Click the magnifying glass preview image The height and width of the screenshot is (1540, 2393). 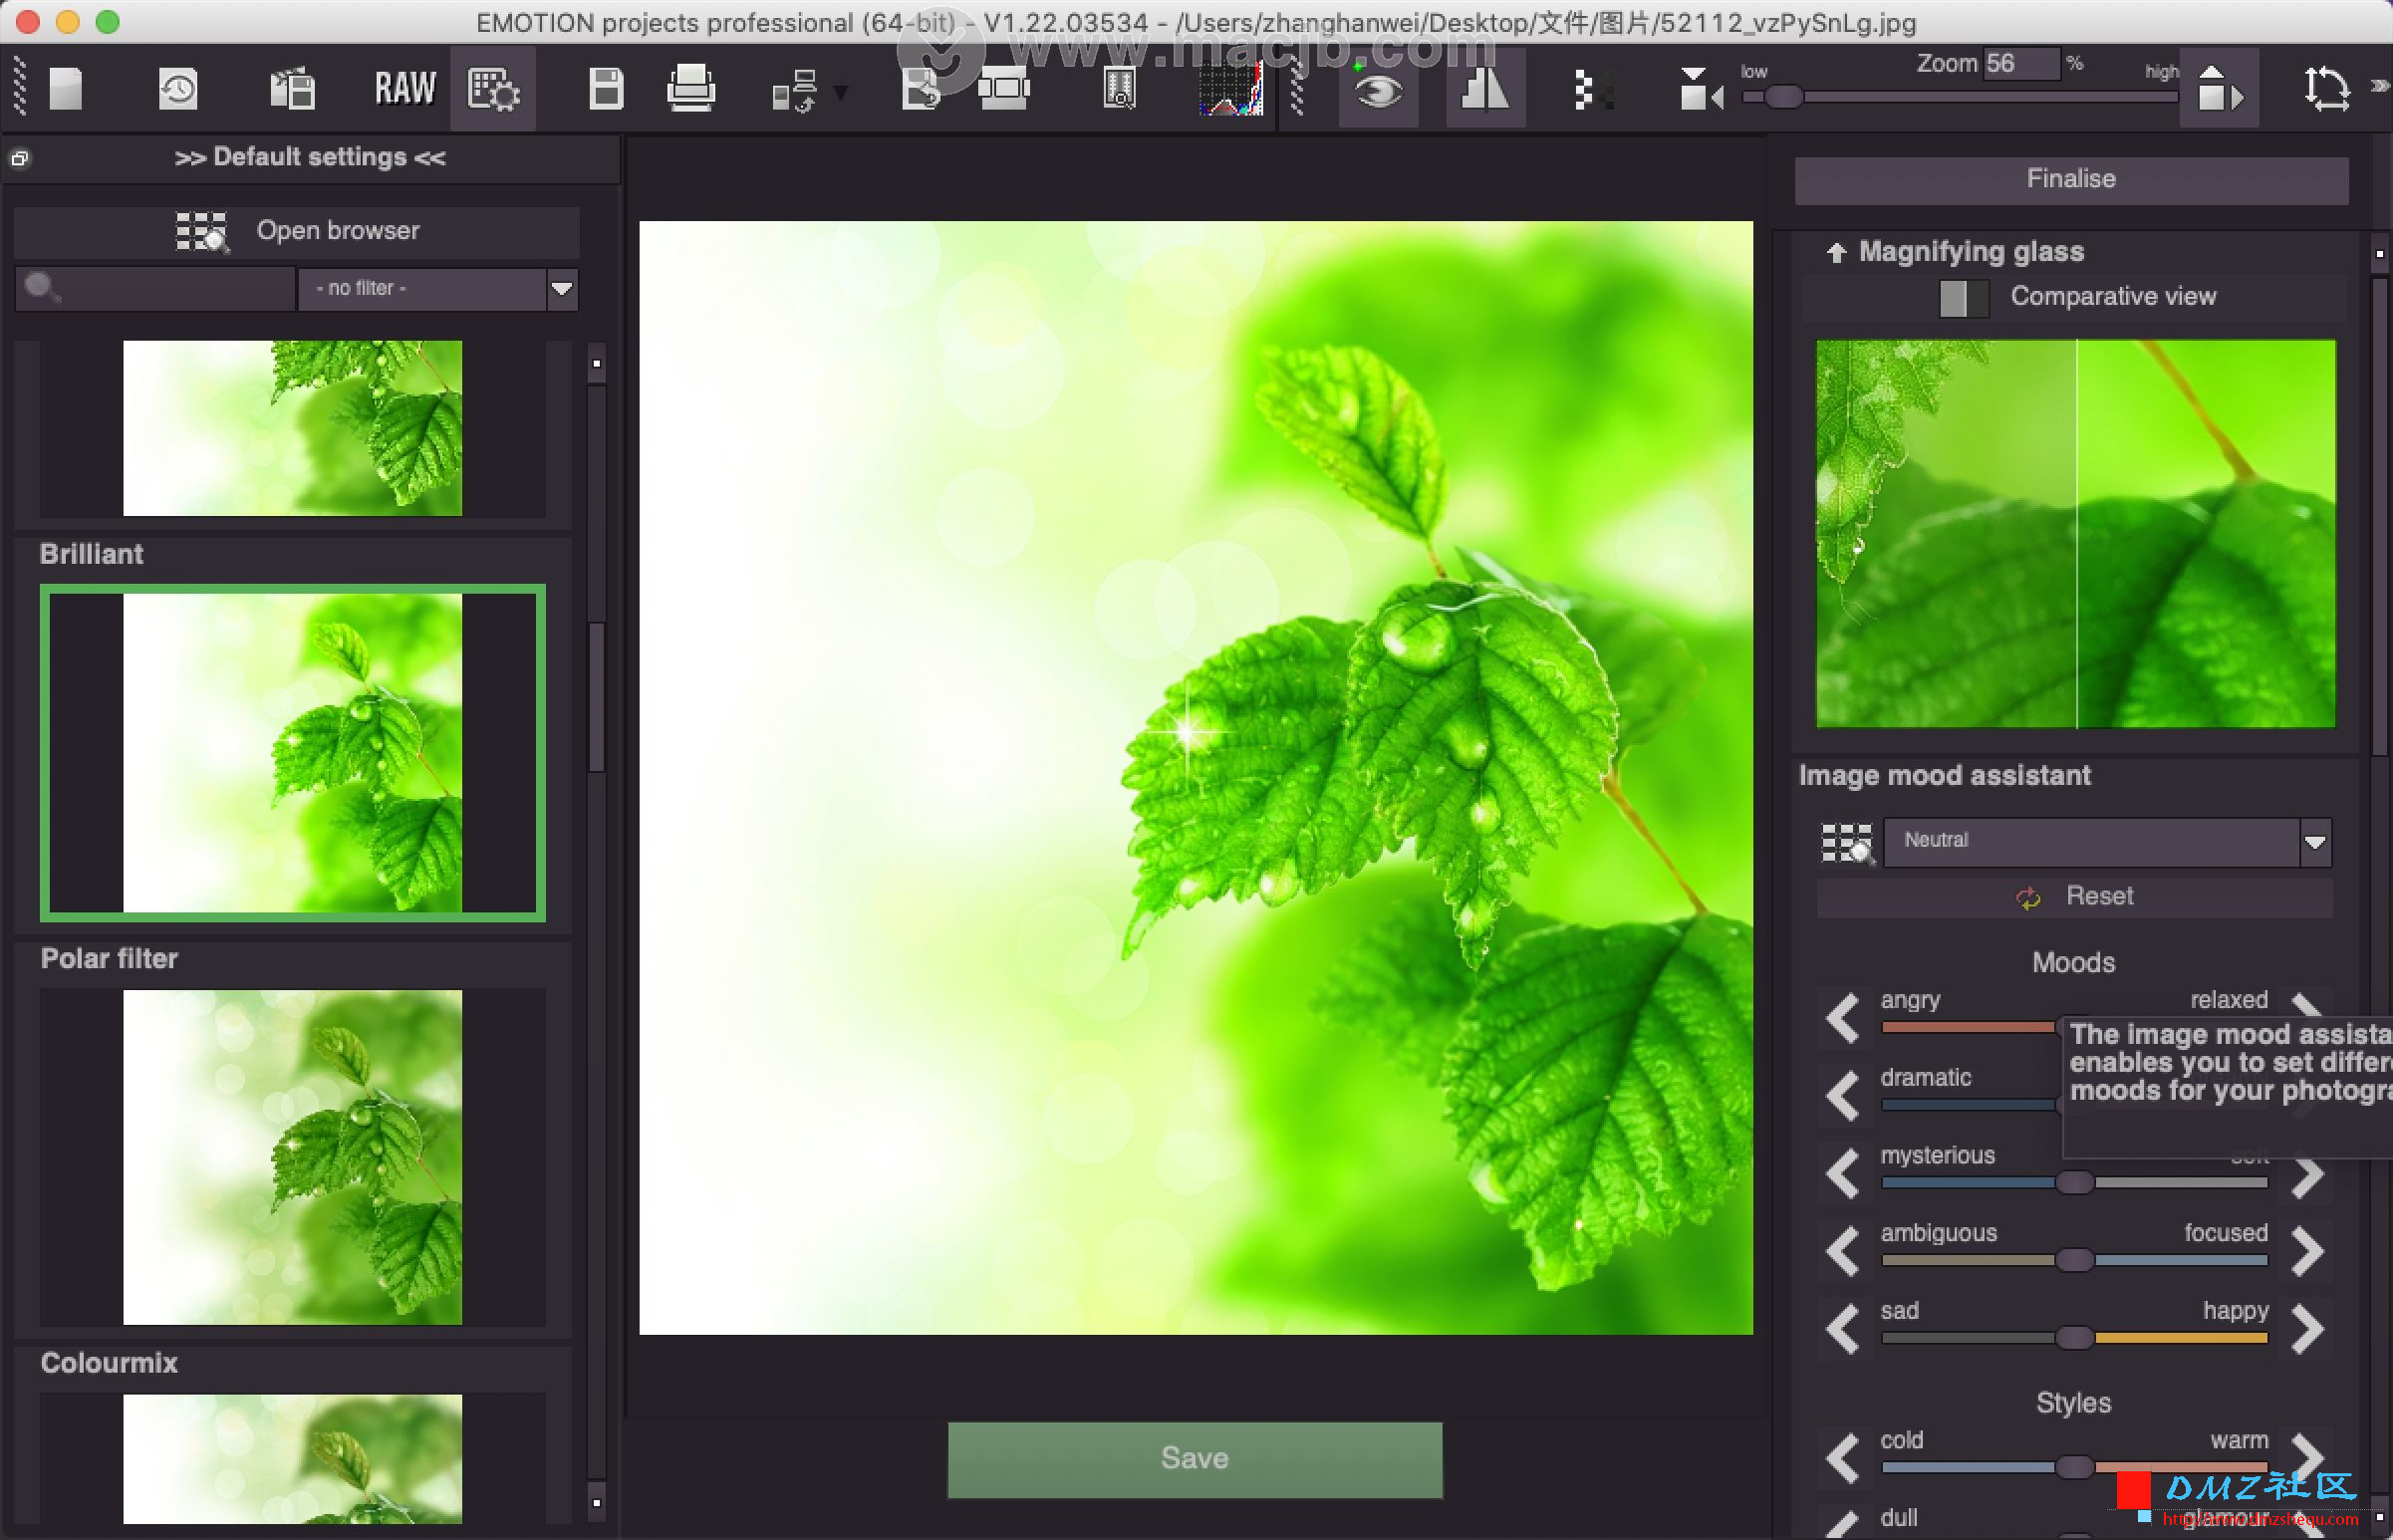click(2075, 533)
